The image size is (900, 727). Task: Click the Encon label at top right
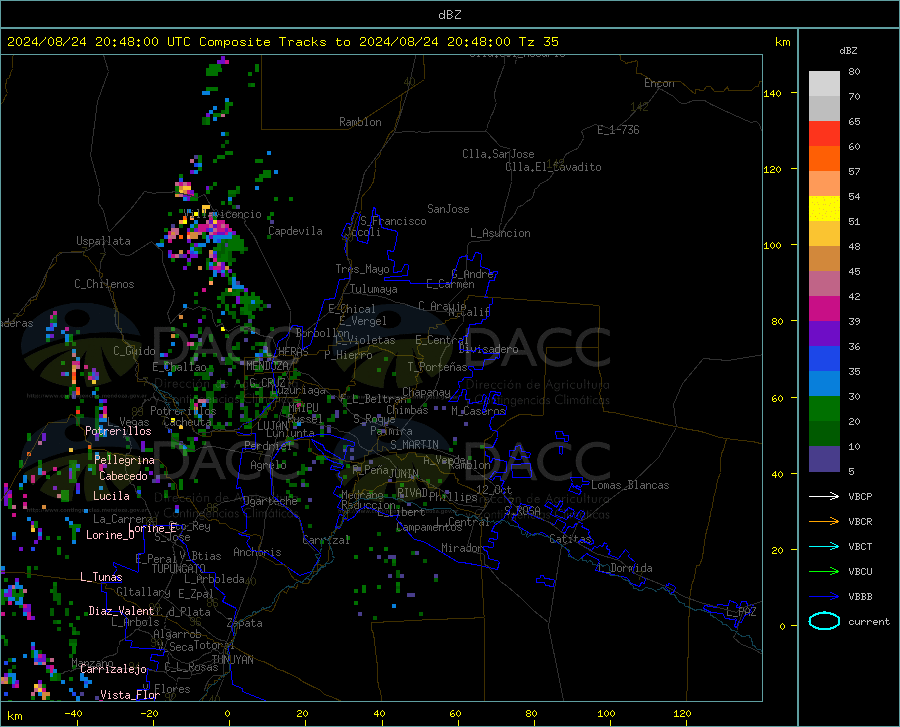click(659, 83)
